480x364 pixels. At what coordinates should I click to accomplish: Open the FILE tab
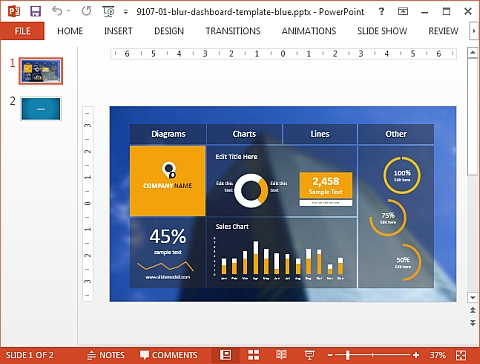point(22,31)
